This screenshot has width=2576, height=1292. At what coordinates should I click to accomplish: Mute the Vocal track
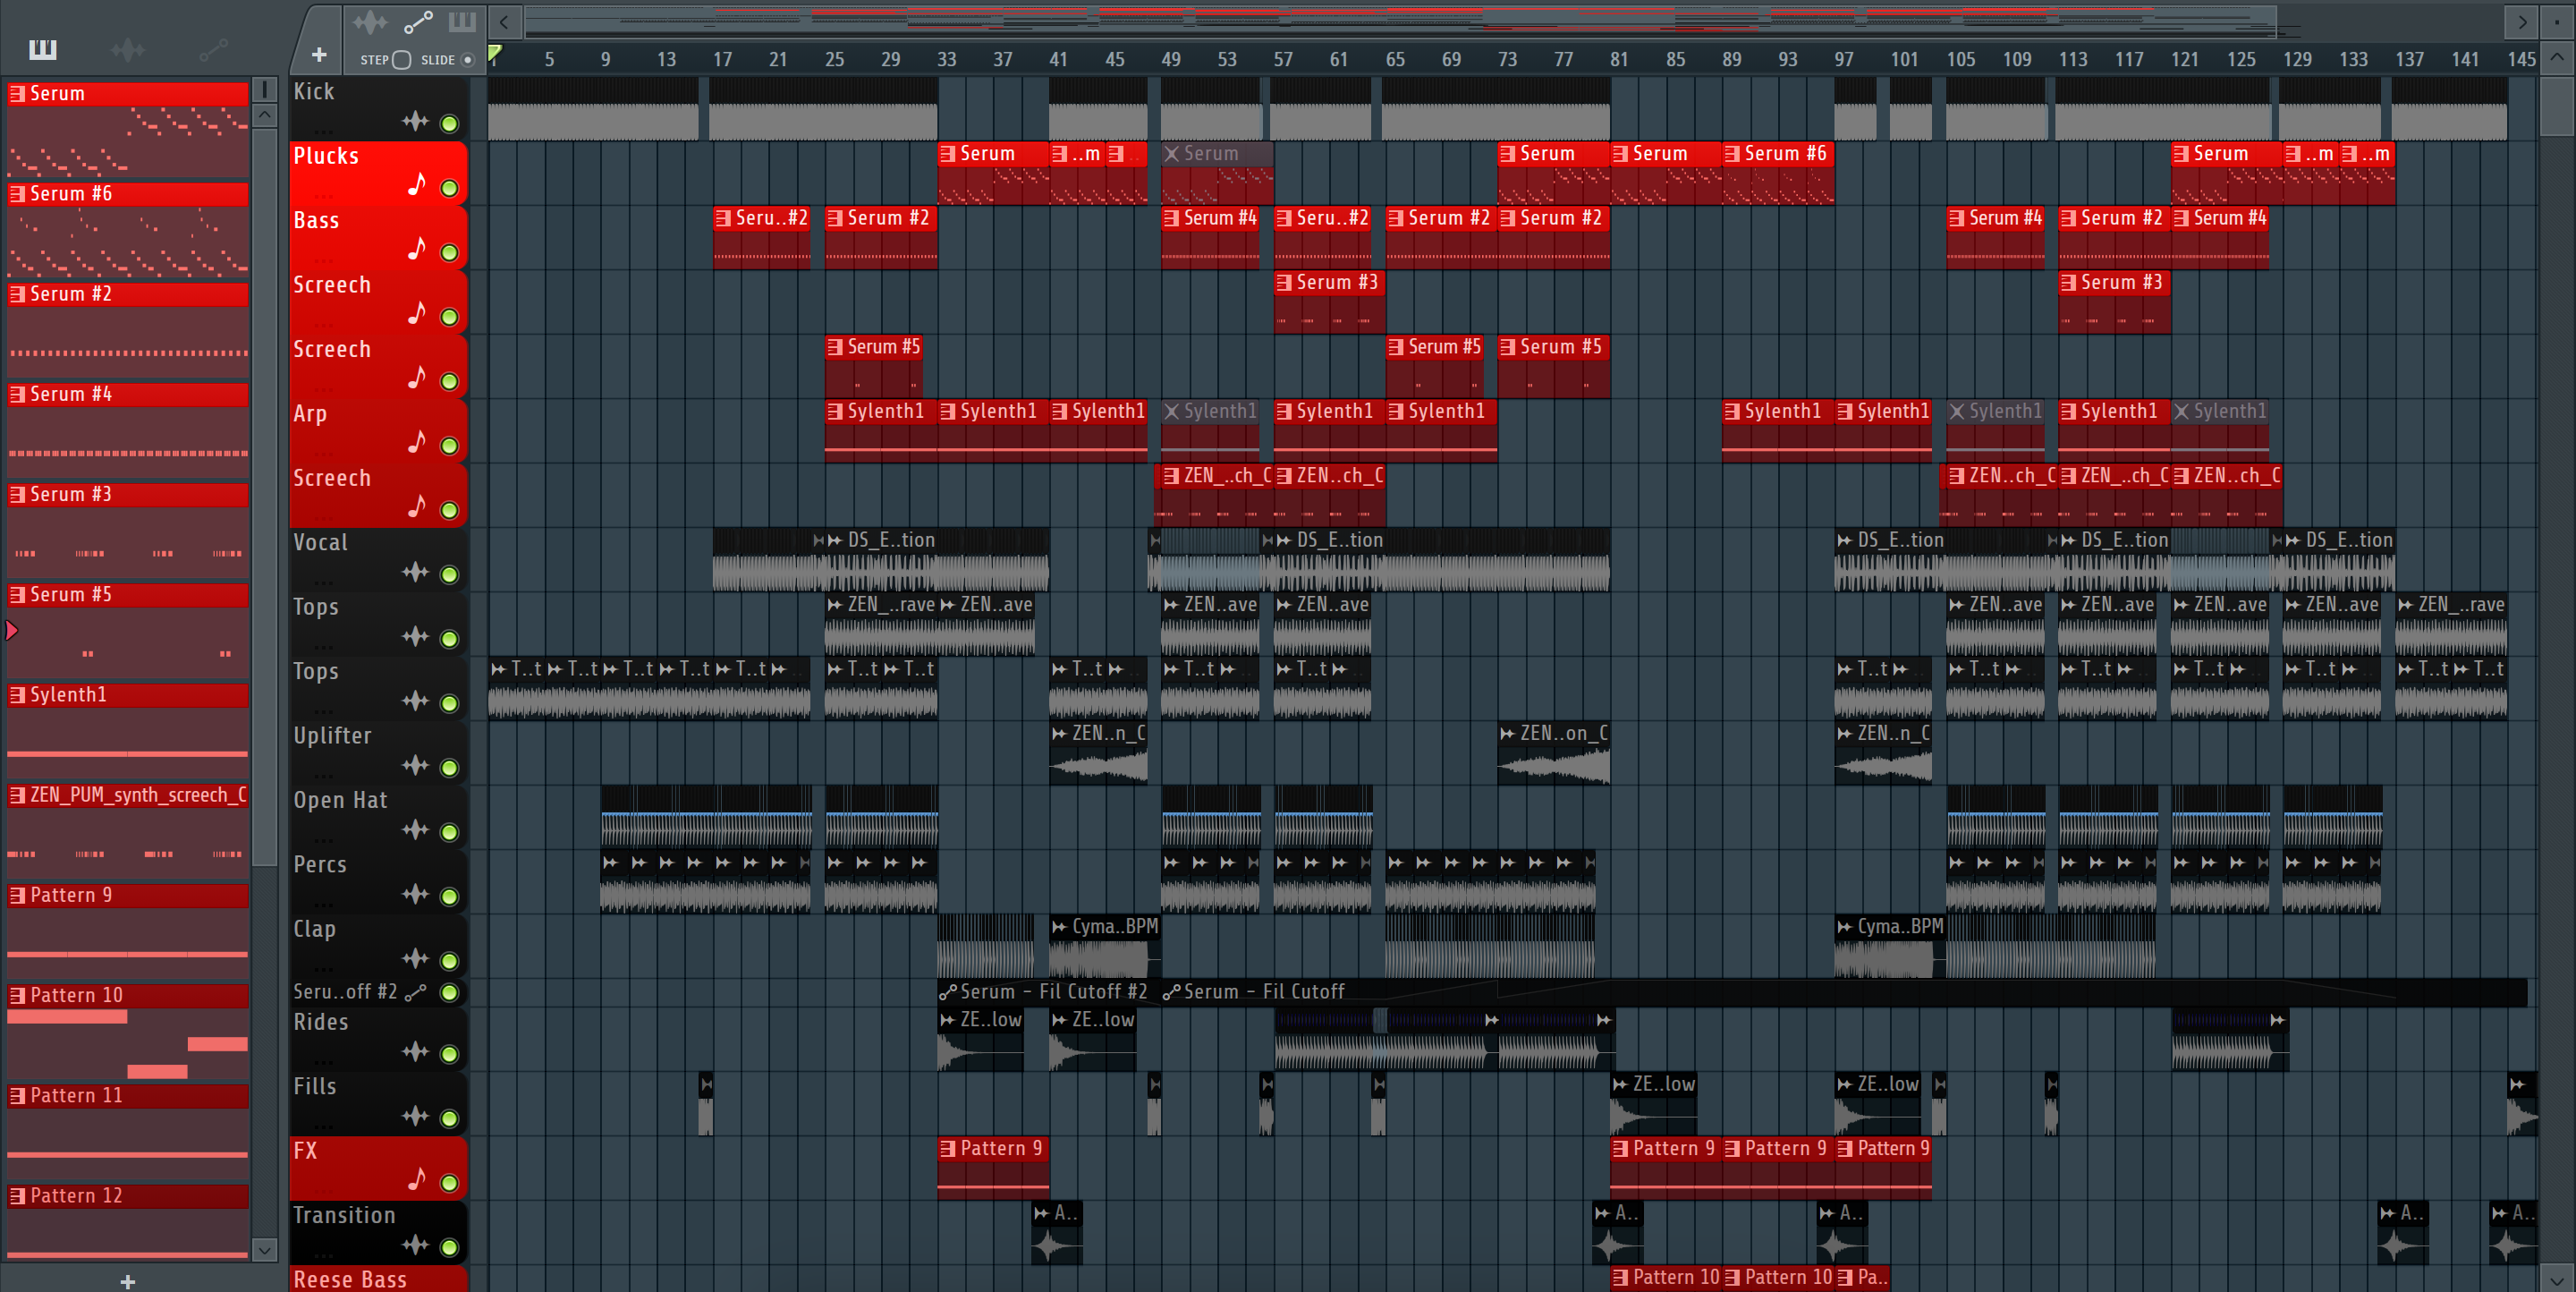[x=449, y=575]
